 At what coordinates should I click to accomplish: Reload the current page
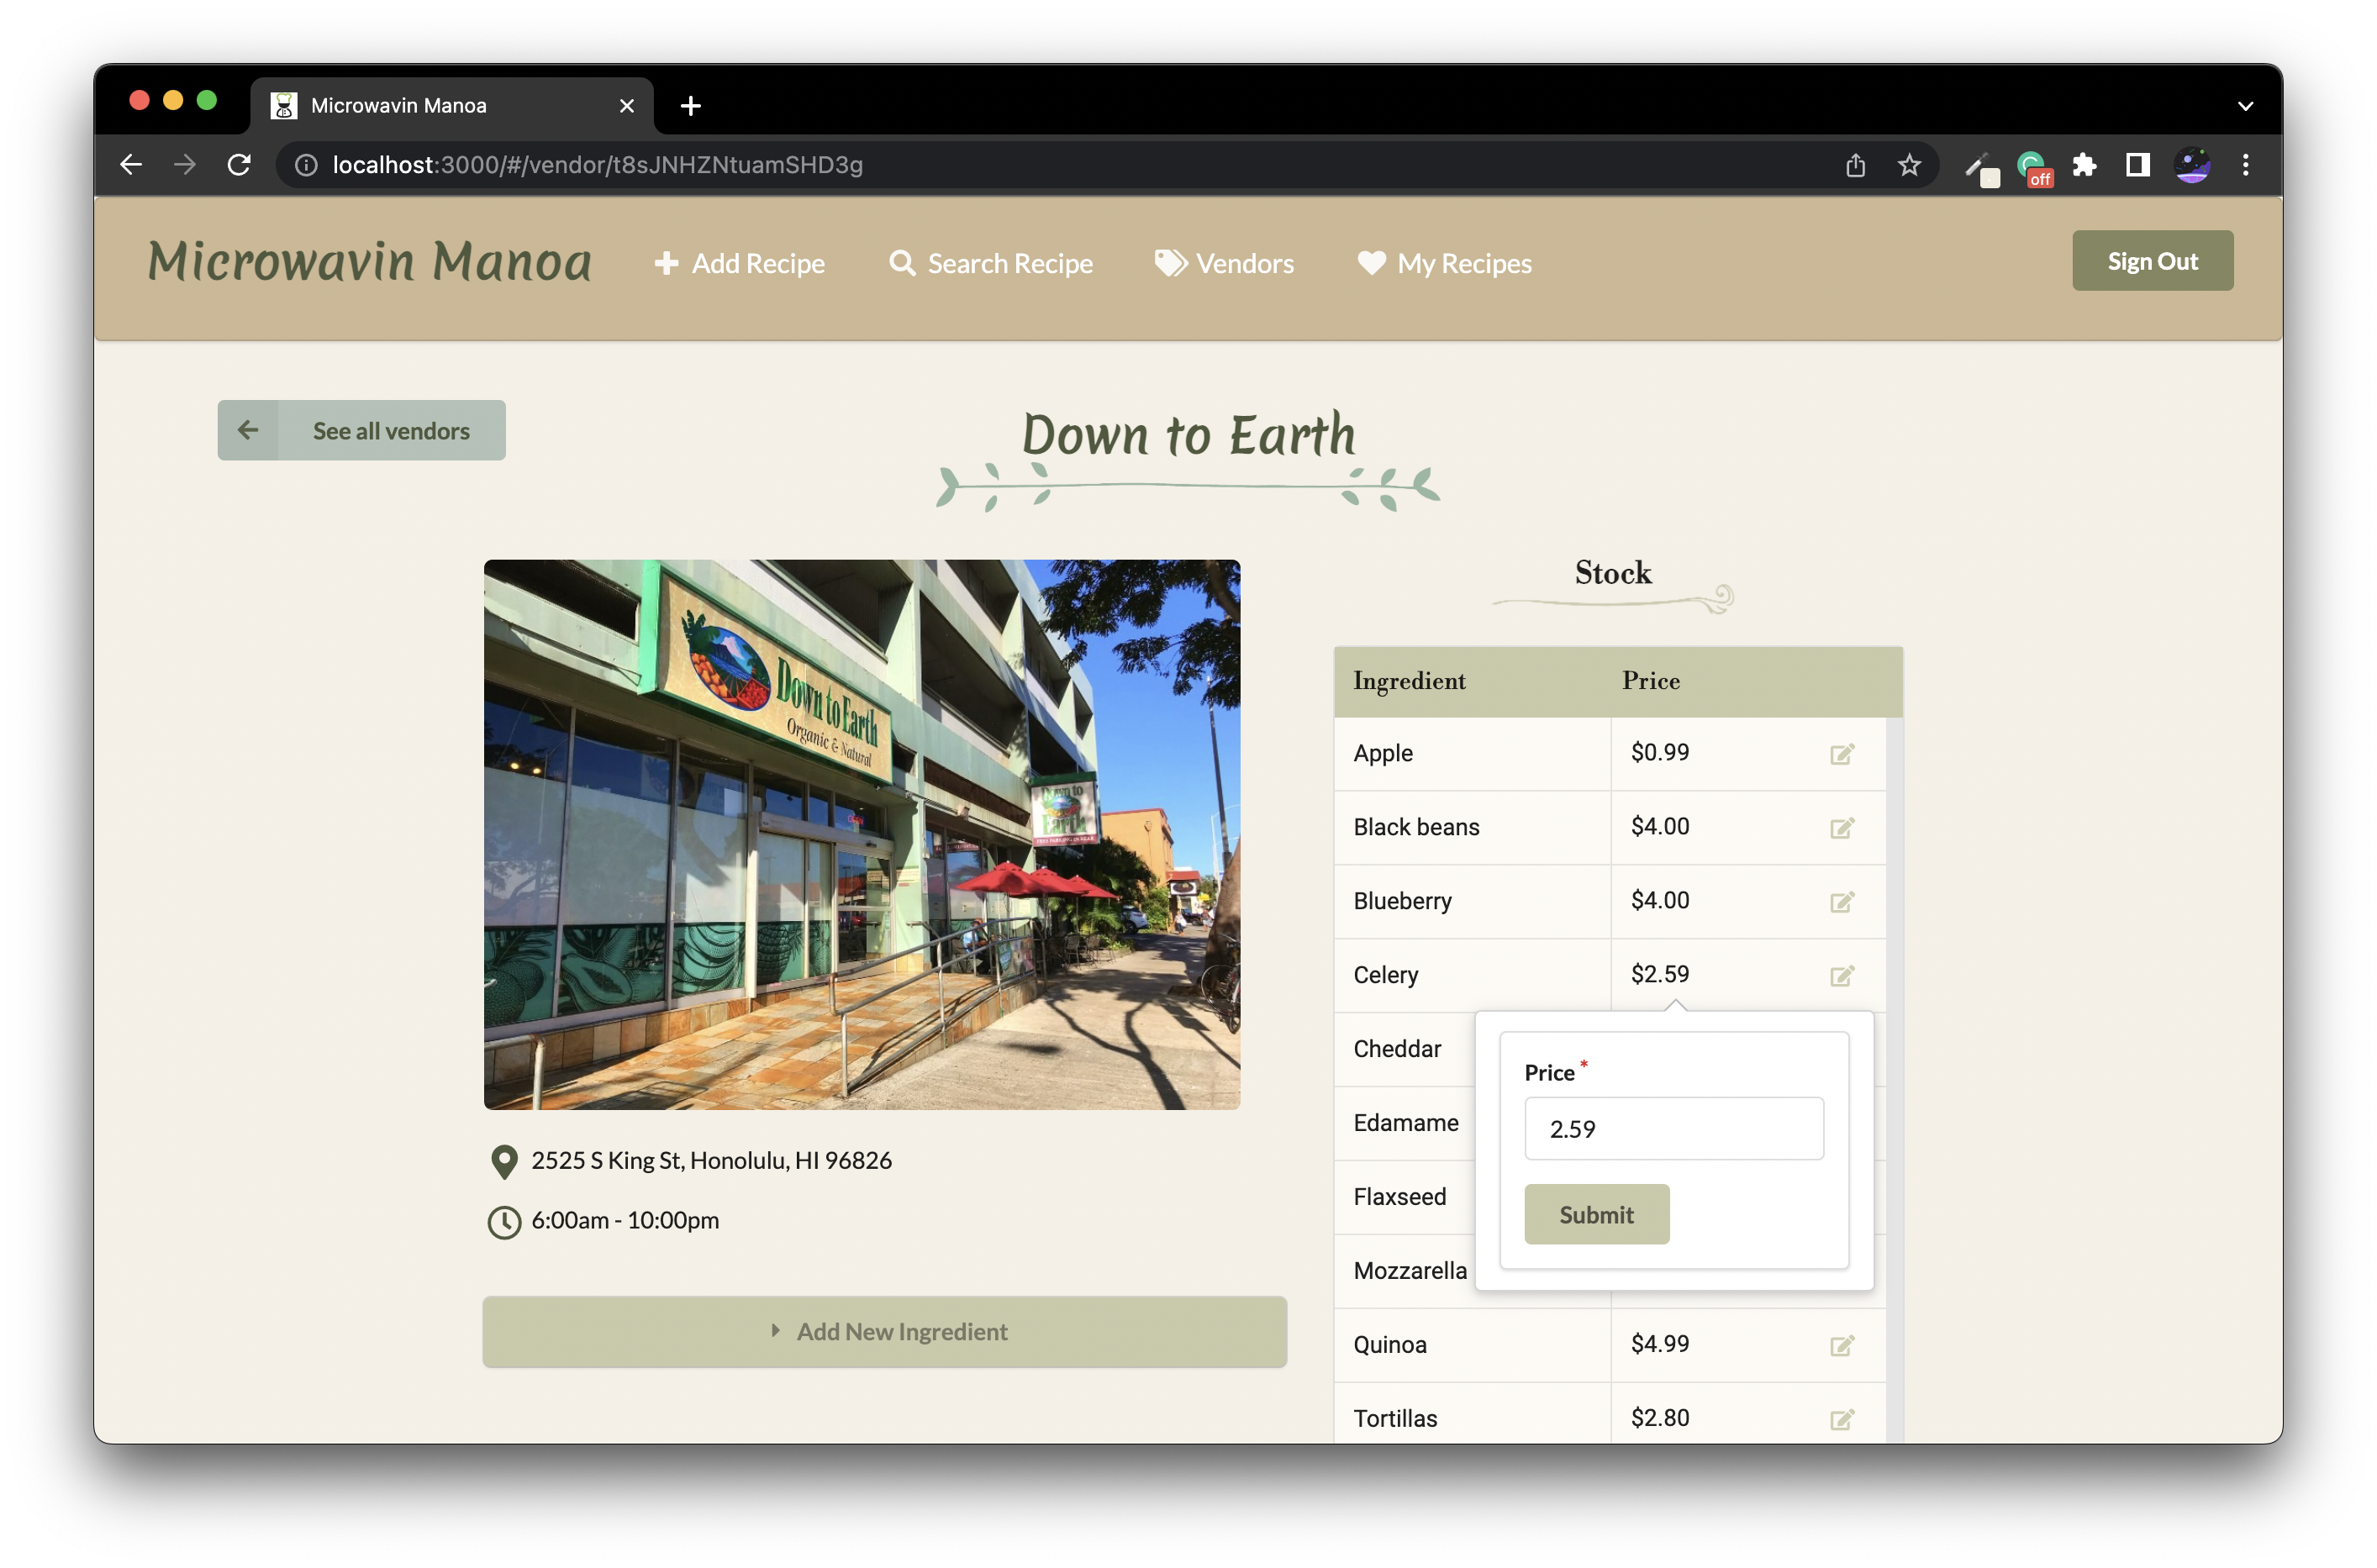coord(239,165)
